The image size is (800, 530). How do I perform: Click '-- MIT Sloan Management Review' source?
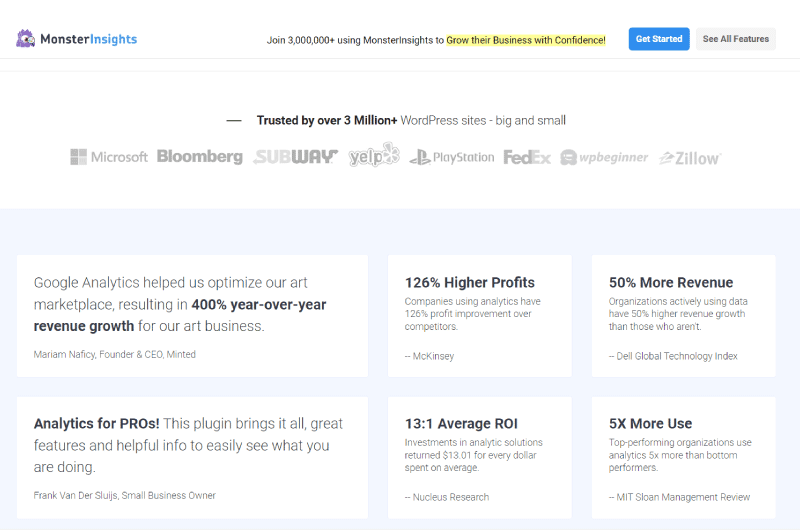coord(679,497)
